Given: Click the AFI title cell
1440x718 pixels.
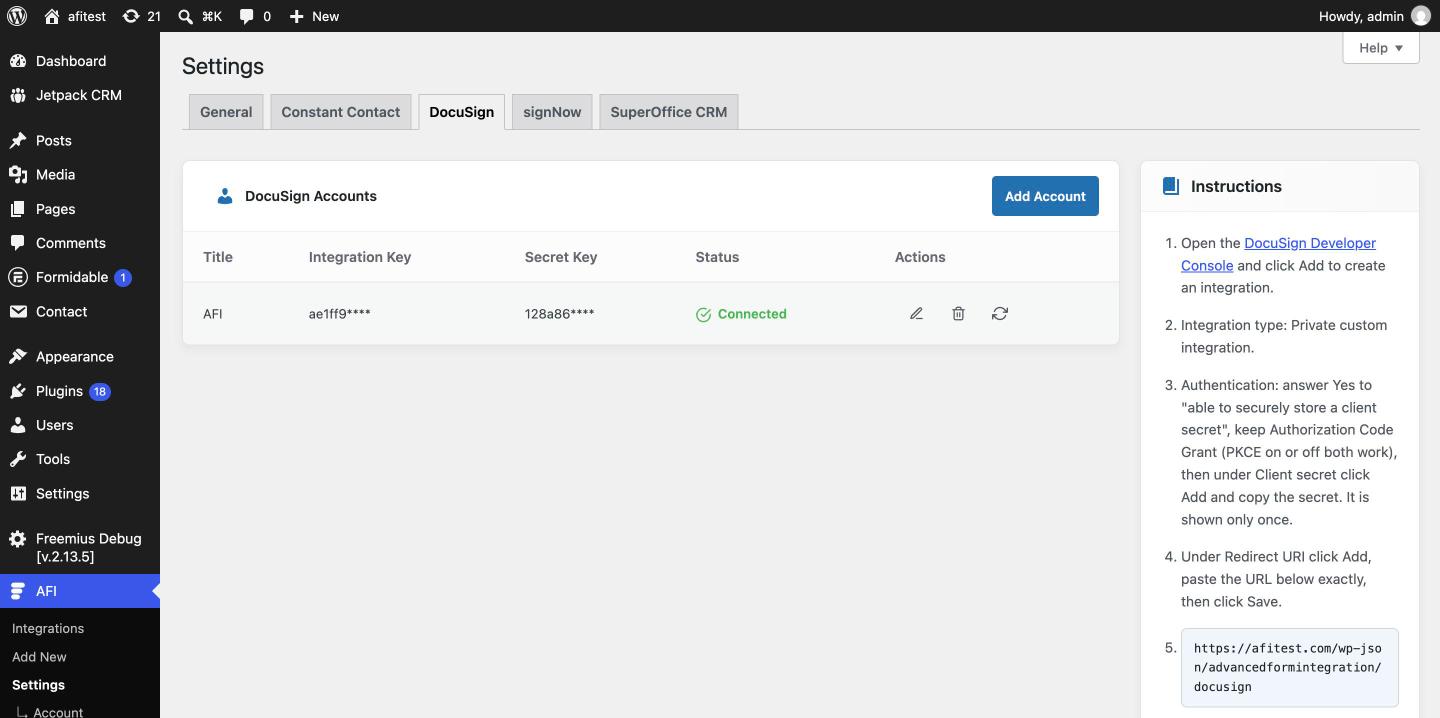Looking at the screenshot, I should [213, 314].
